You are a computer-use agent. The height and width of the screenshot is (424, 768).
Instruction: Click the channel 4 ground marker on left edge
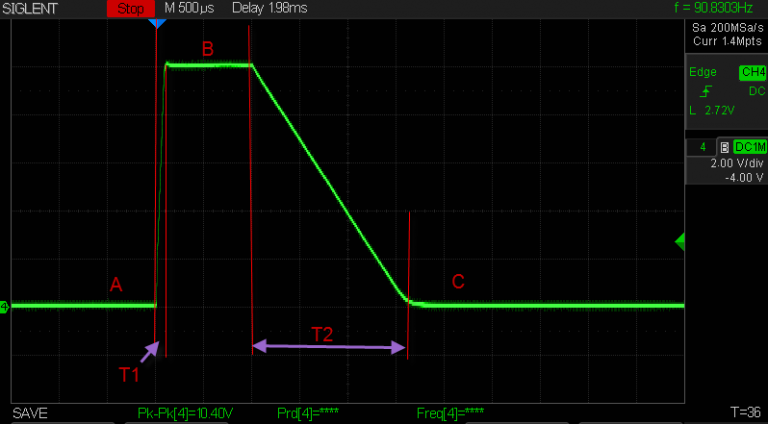(4, 306)
